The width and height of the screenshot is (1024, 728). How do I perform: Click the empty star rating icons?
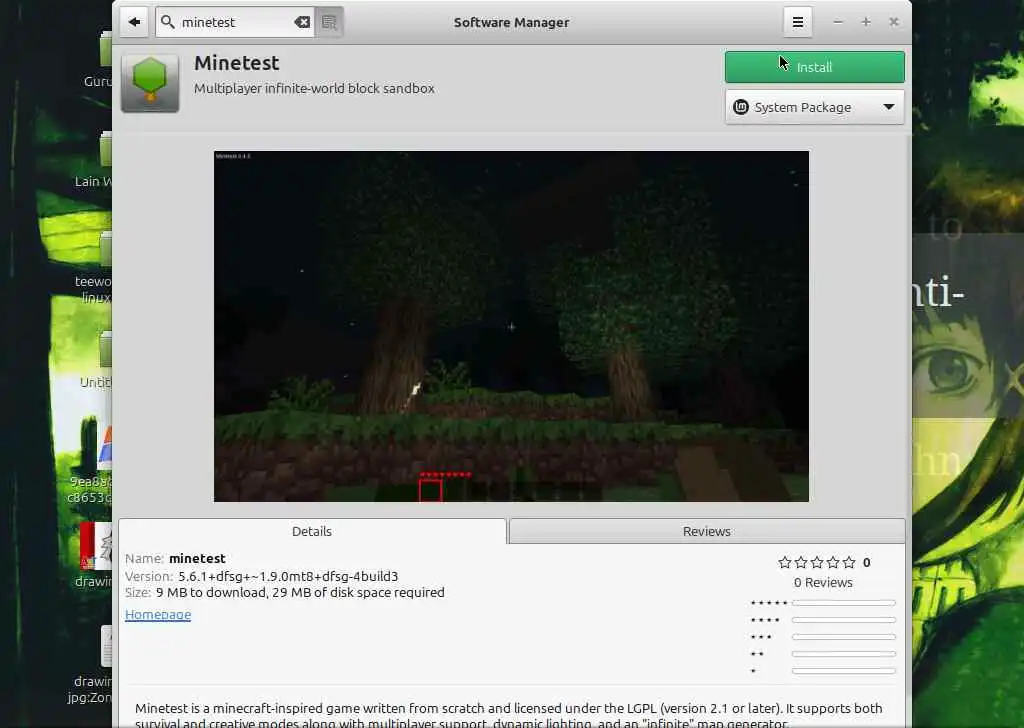[x=816, y=562]
